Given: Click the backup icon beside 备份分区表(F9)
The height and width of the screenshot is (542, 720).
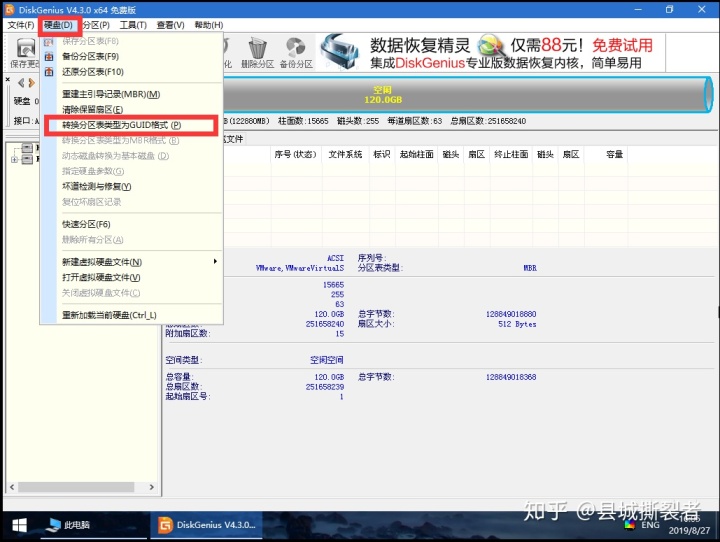Looking at the screenshot, I should coord(49,56).
